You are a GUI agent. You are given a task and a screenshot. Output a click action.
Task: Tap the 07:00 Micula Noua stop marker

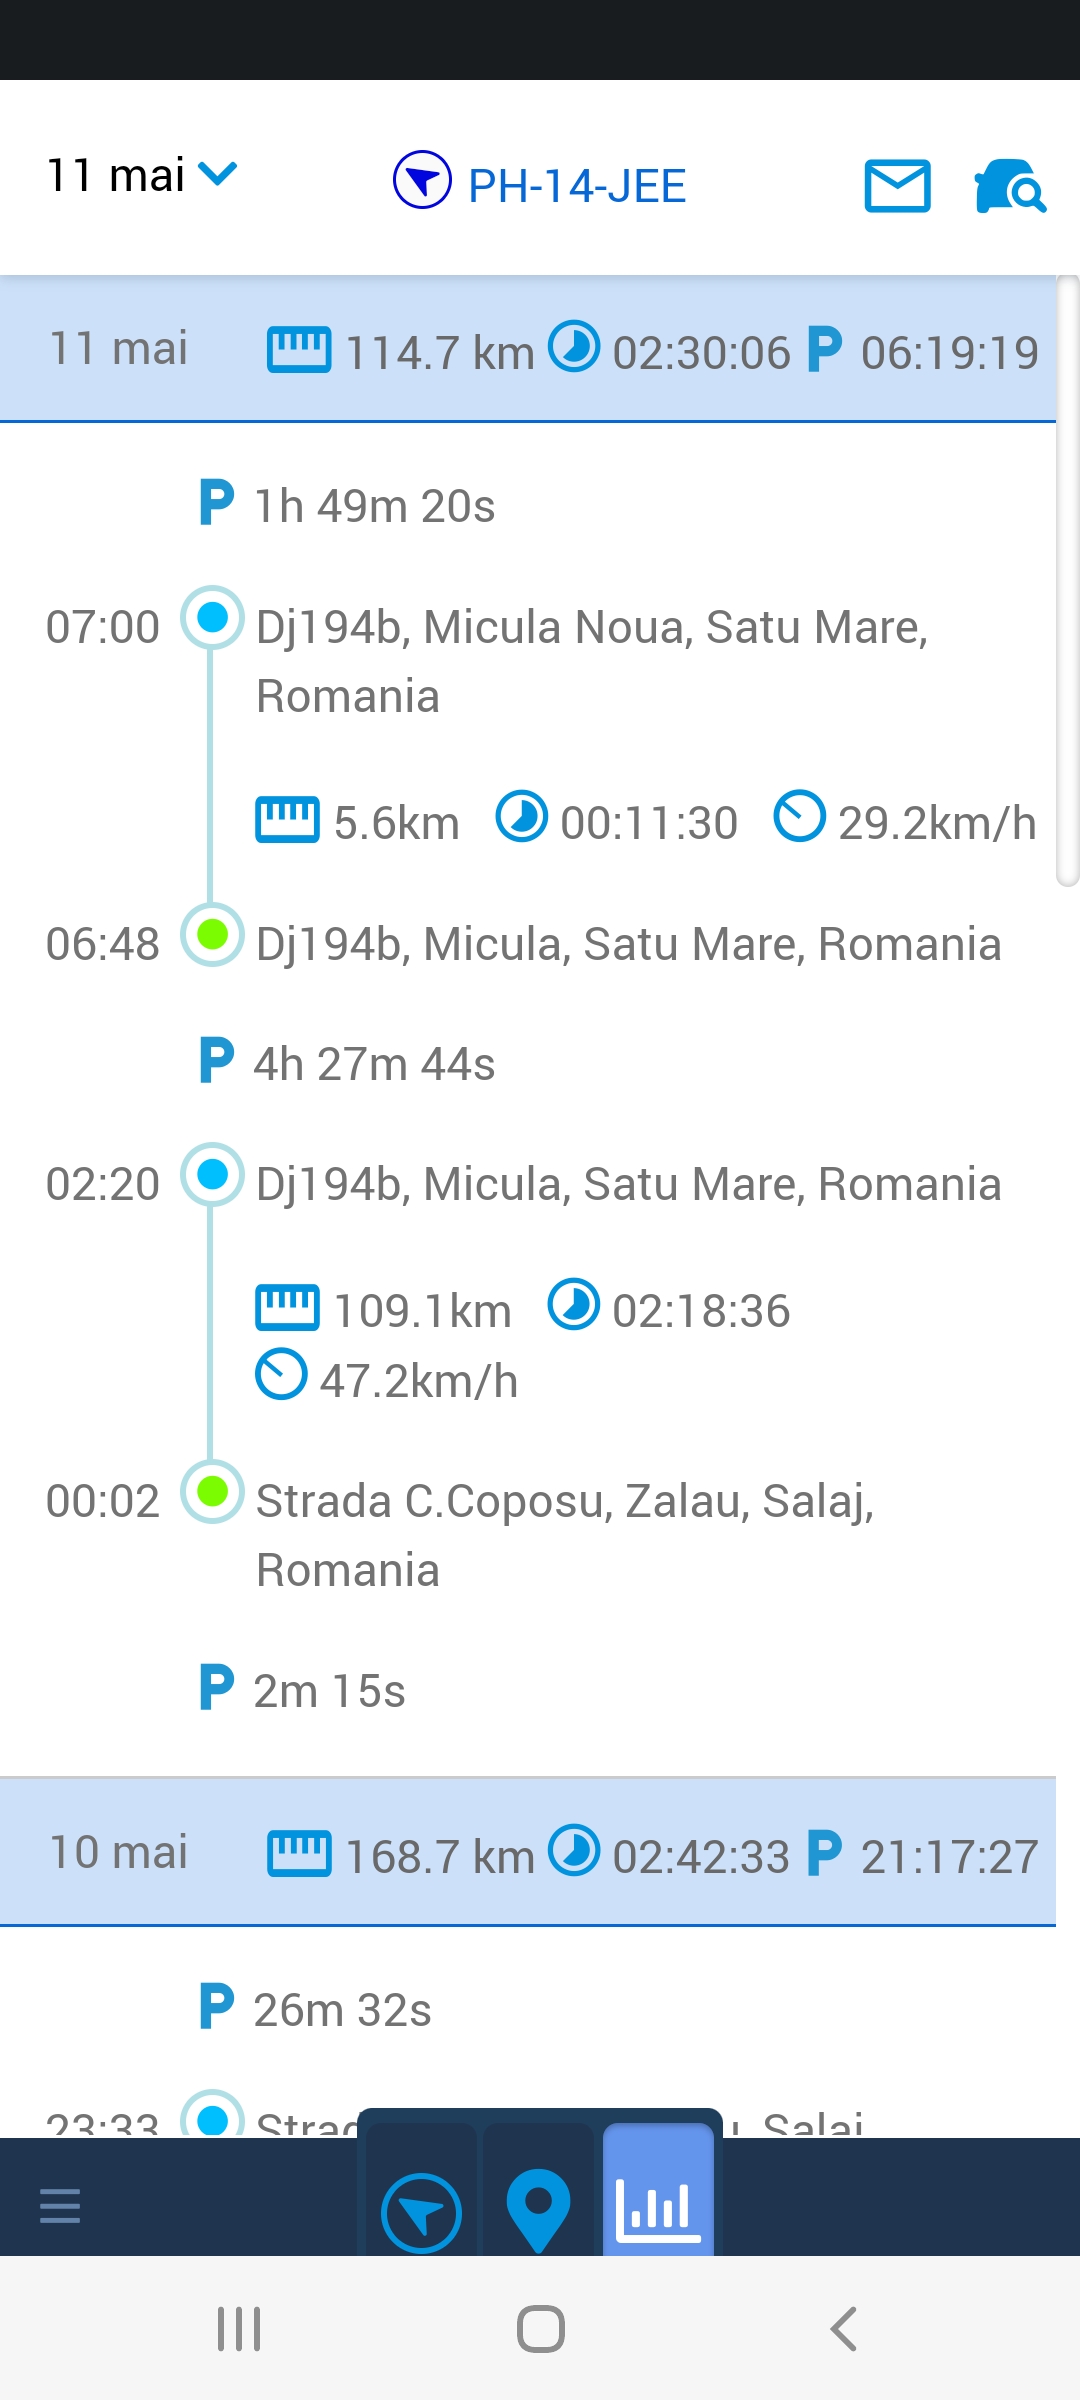tap(212, 617)
